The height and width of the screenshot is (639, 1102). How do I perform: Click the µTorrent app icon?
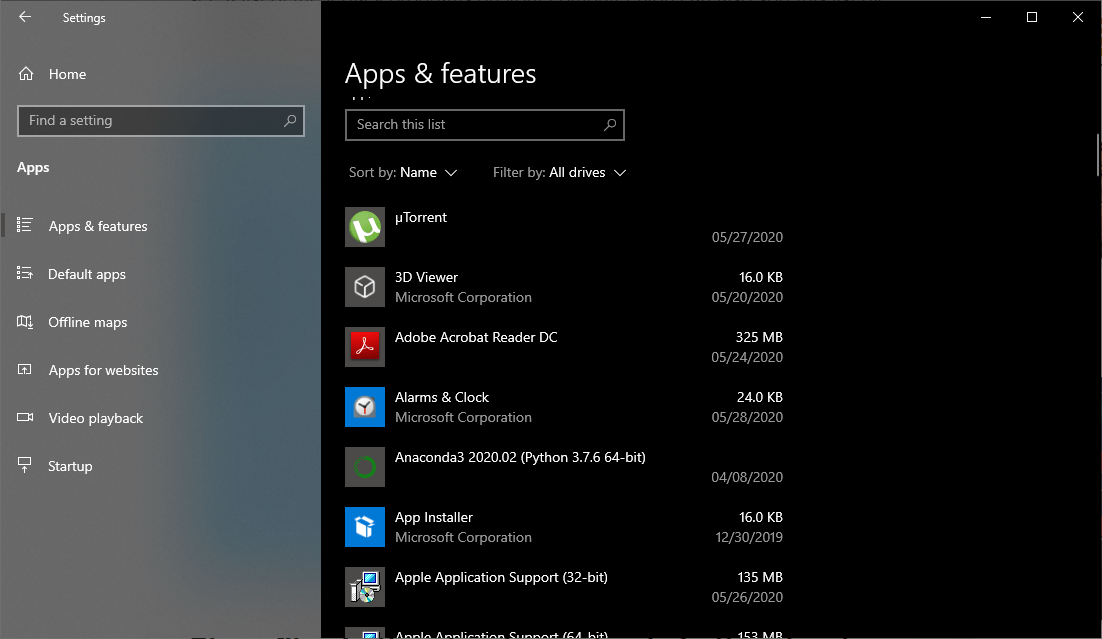(365, 227)
